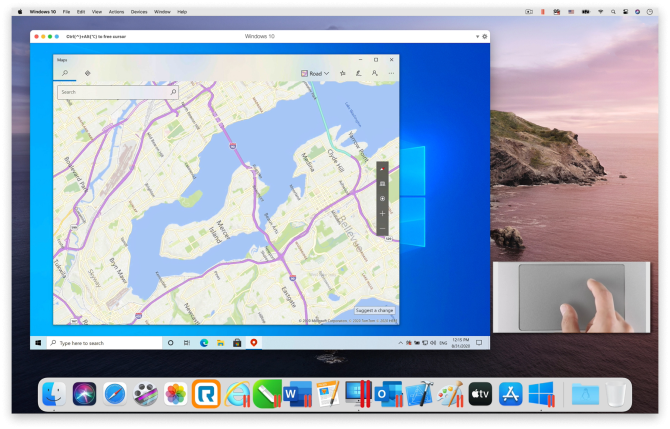
Task: Show my location on the map
Action: point(382,198)
